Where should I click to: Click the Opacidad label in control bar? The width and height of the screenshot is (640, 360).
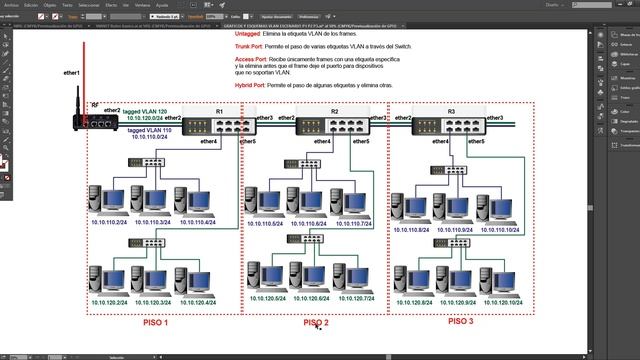click(196, 17)
